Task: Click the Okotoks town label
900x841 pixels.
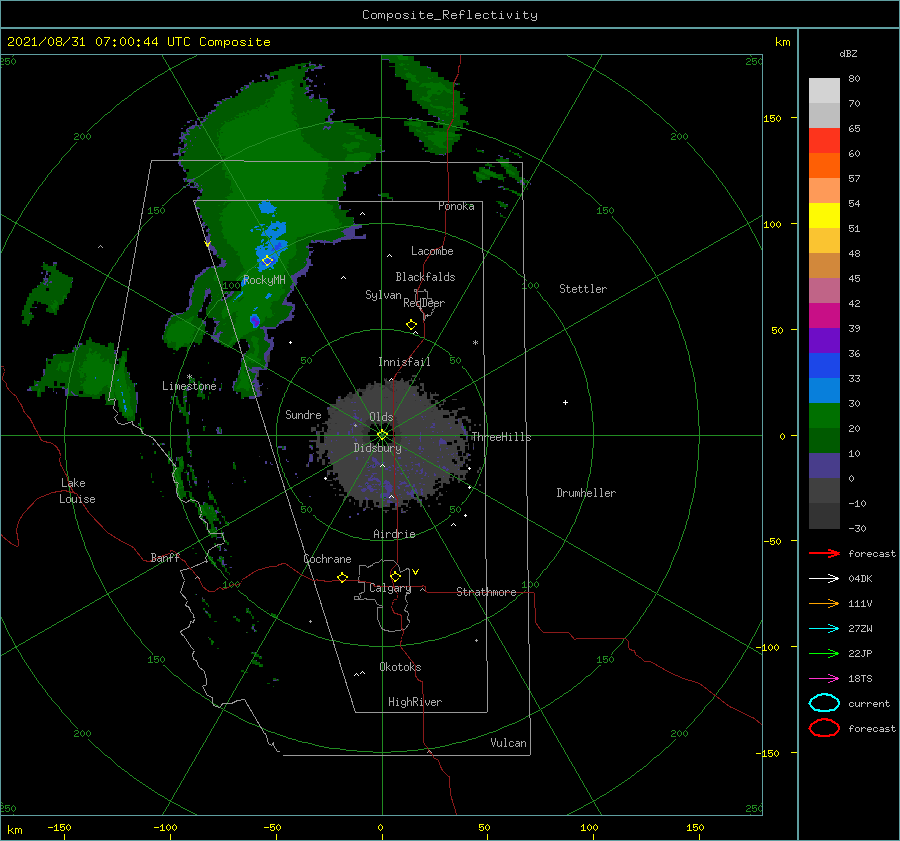Action: tap(400, 667)
